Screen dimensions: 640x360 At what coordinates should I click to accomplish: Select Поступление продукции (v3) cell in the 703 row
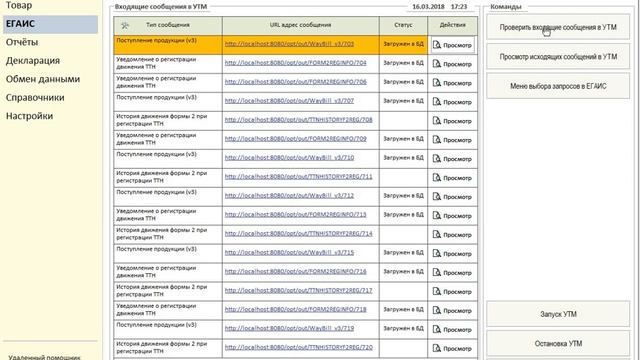(x=168, y=45)
